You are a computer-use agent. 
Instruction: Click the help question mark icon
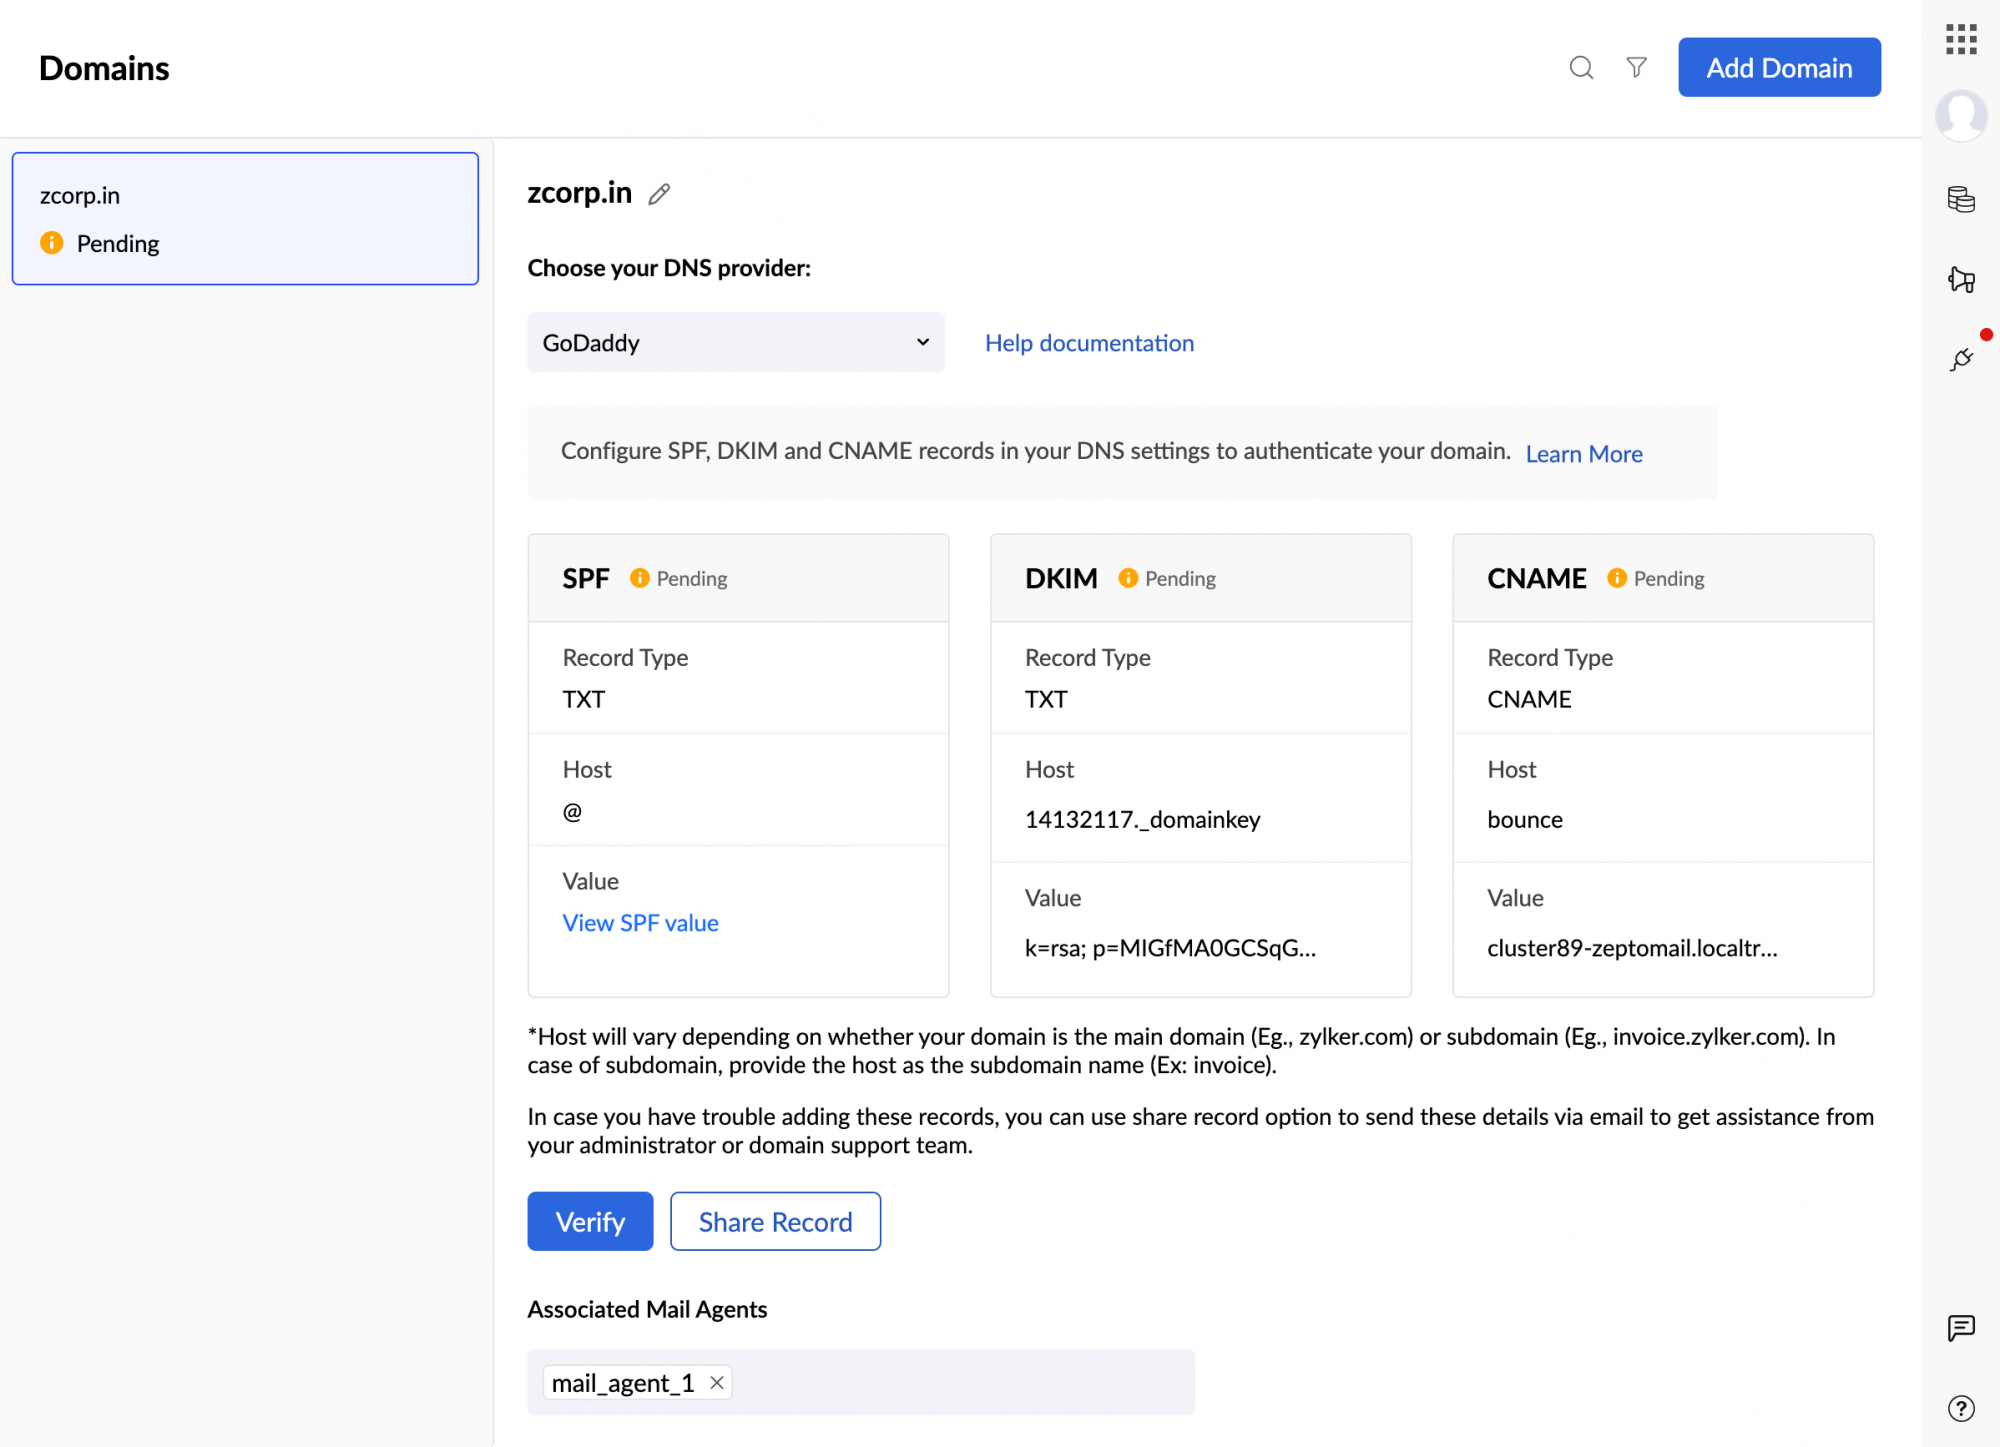coord(1961,1408)
